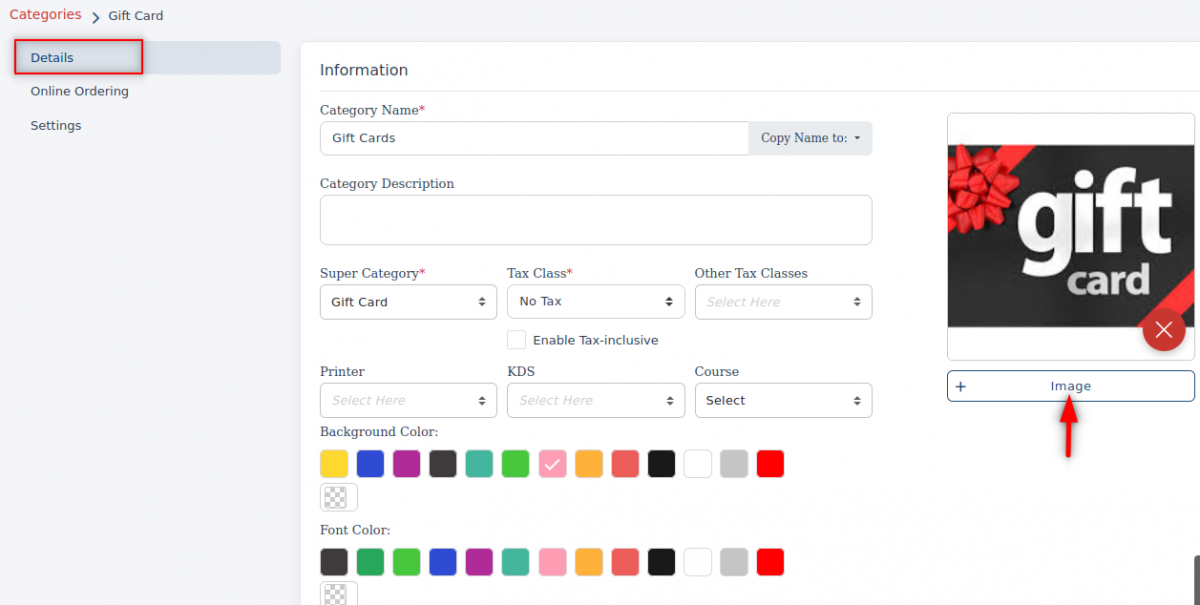Screen dimensions: 1200x605
Task: Open Super Category dropdown
Action: 408,302
